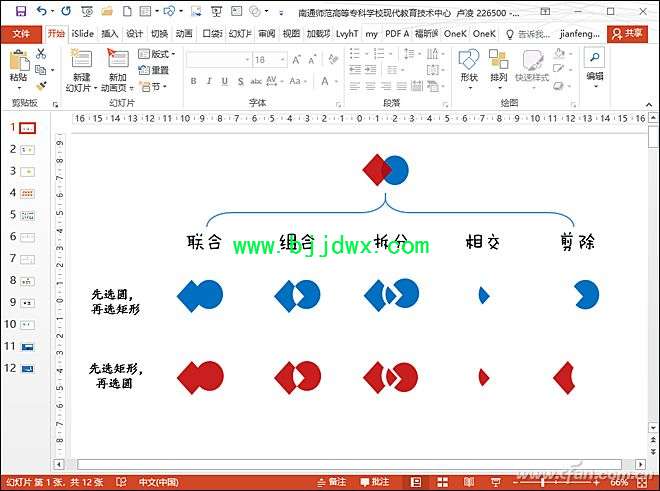Switch to the 设计 Design tab
The width and height of the screenshot is (660, 491).
pyautogui.click(x=134, y=34)
